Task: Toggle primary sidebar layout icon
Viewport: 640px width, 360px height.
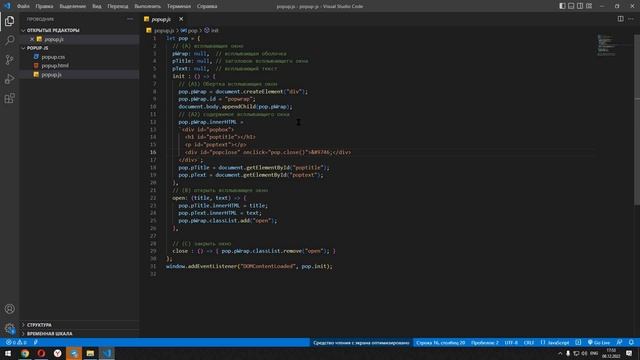Action: 562,6
